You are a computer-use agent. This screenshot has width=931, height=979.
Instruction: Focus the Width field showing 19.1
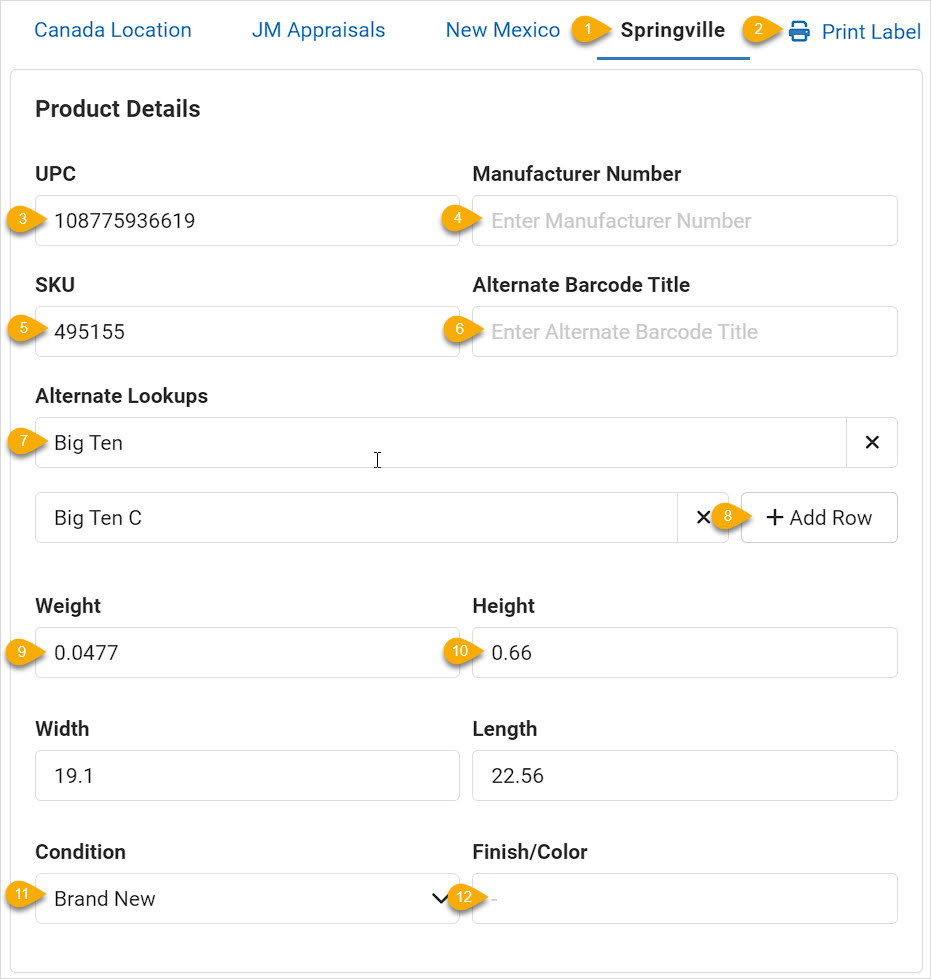point(247,775)
